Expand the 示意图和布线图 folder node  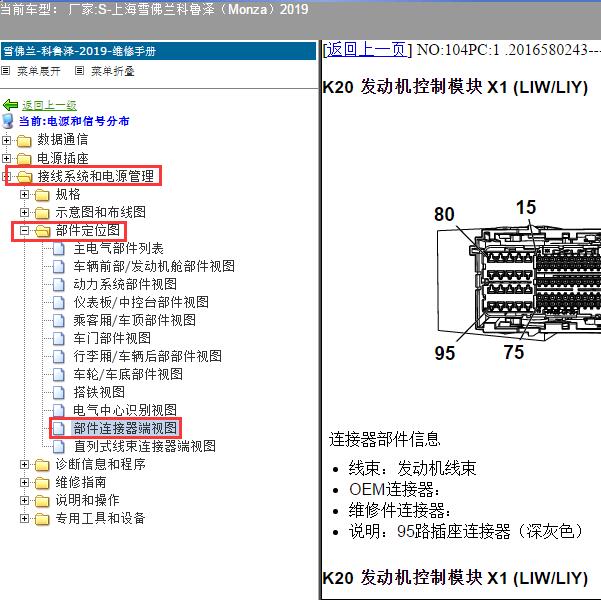pyautogui.click(x=25, y=212)
